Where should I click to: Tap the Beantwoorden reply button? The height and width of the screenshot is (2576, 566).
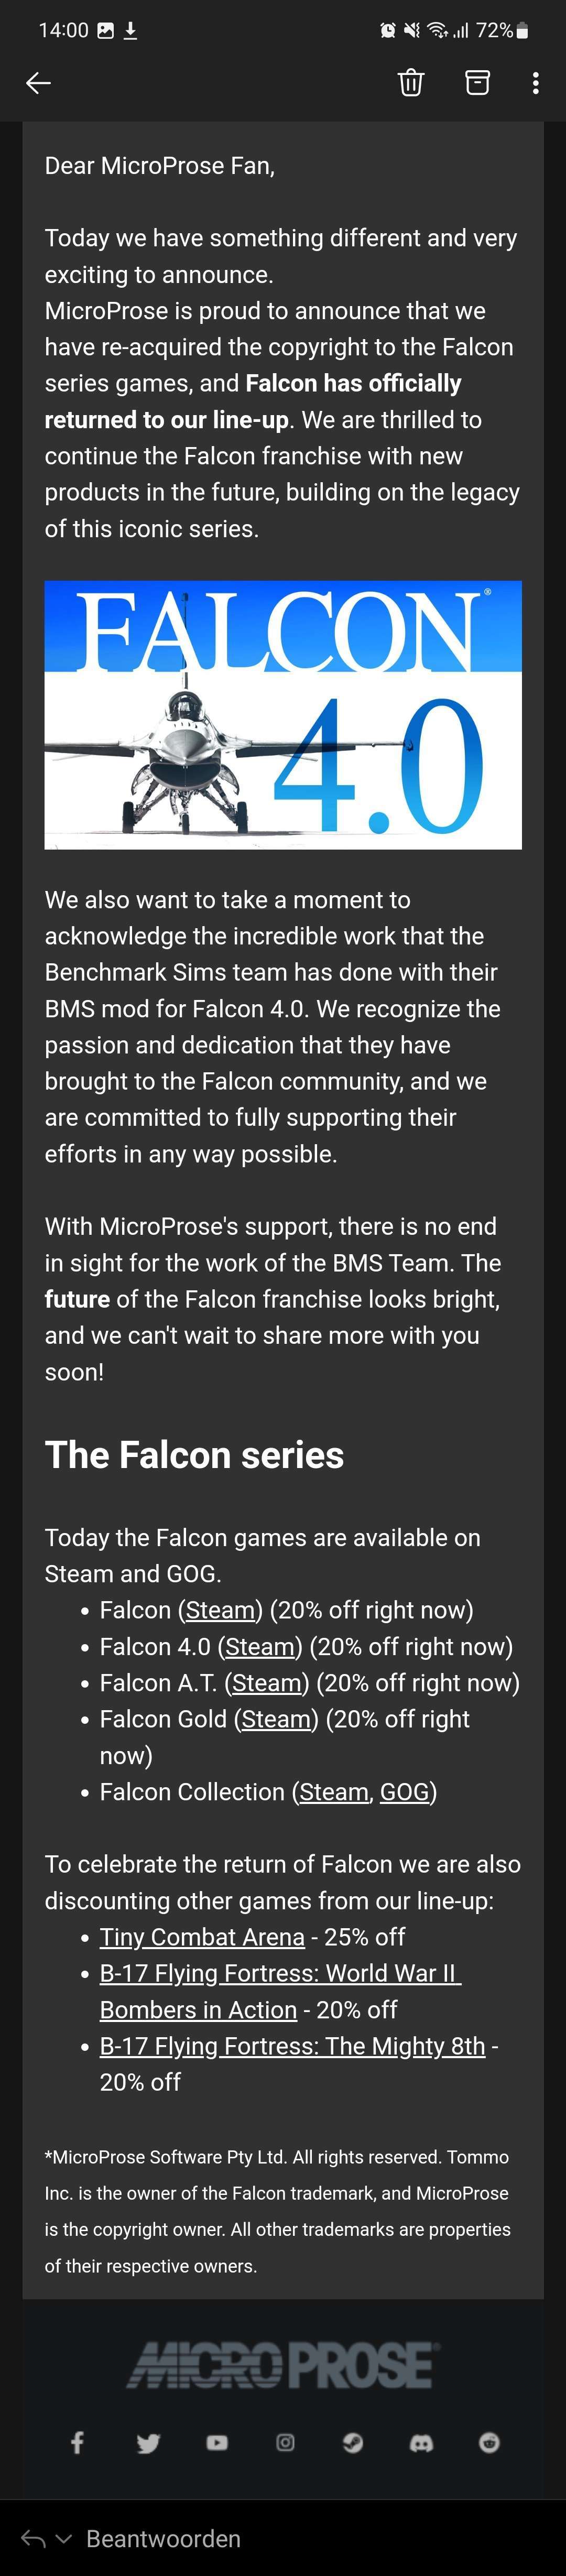point(163,2538)
